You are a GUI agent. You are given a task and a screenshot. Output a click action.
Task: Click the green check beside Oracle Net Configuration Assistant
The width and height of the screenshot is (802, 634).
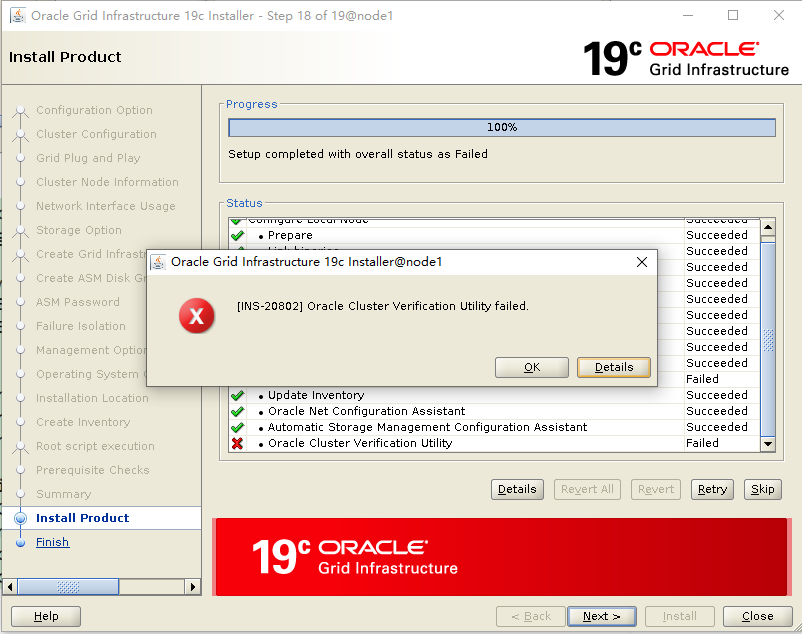pyautogui.click(x=237, y=411)
